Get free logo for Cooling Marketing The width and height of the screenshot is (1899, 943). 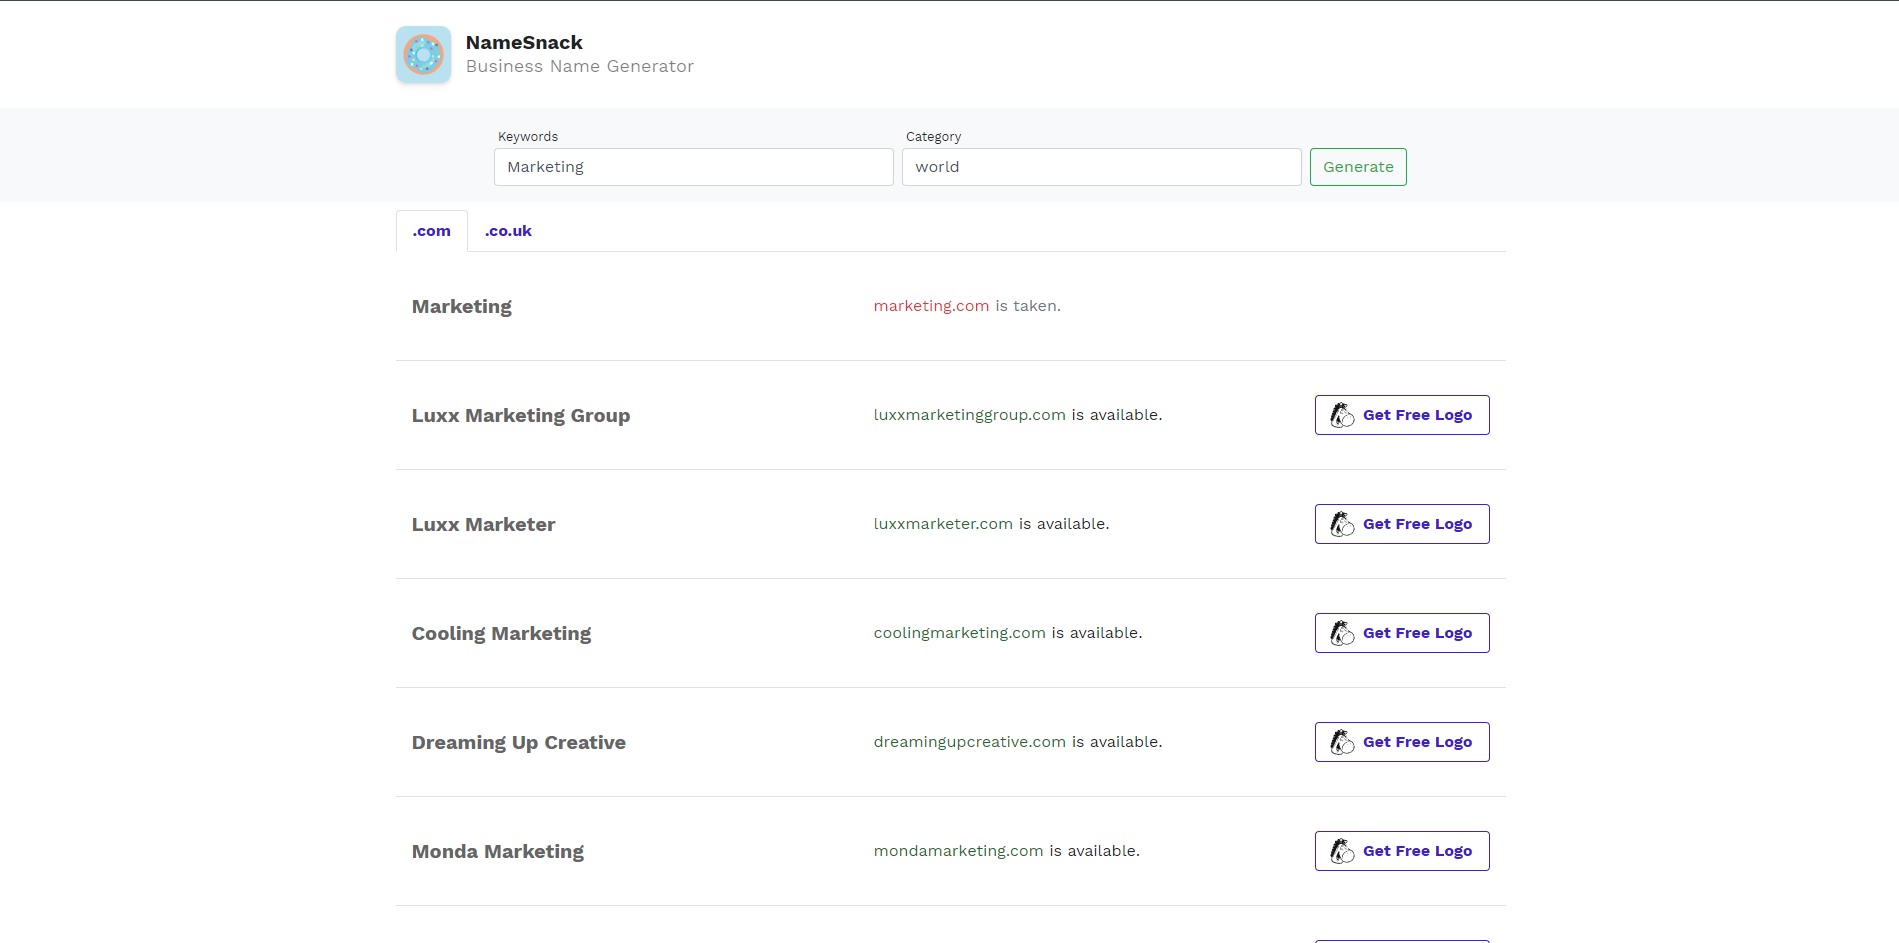[1402, 633]
